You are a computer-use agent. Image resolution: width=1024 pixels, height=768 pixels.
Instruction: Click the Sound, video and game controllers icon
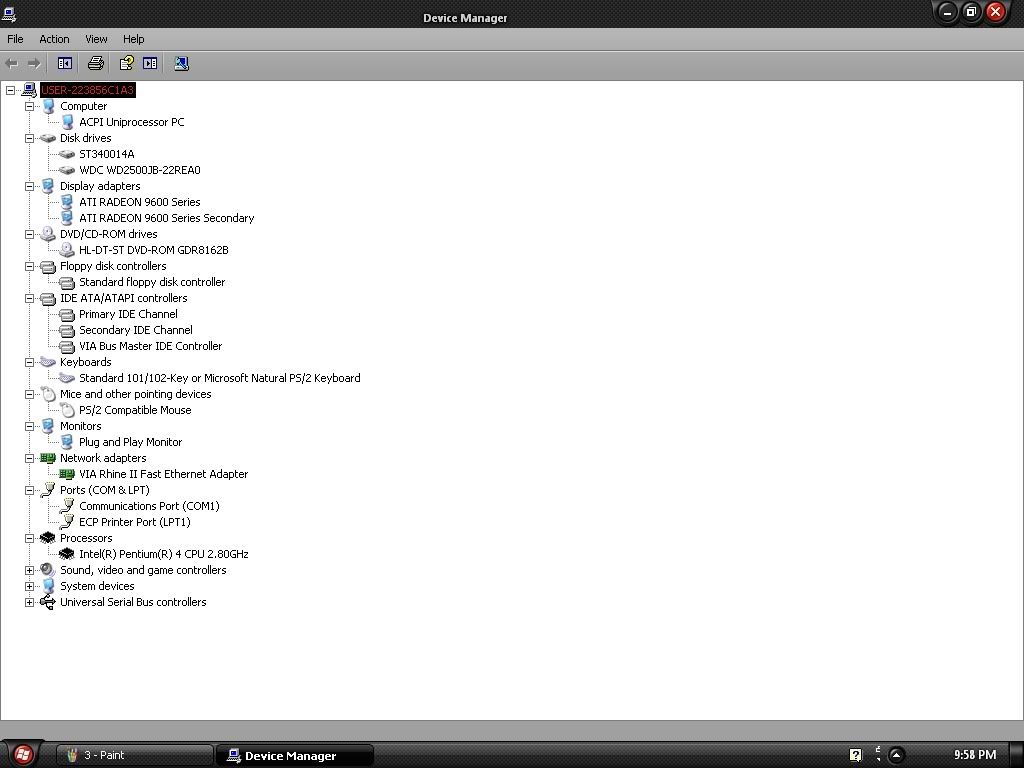click(x=48, y=570)
